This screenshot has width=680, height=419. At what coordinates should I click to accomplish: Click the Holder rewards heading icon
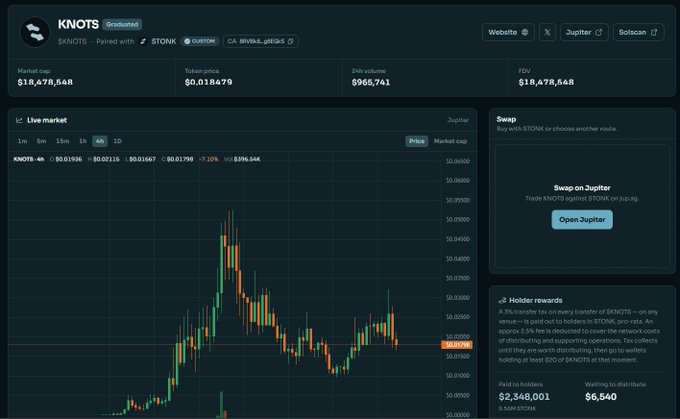coord(502,300)
